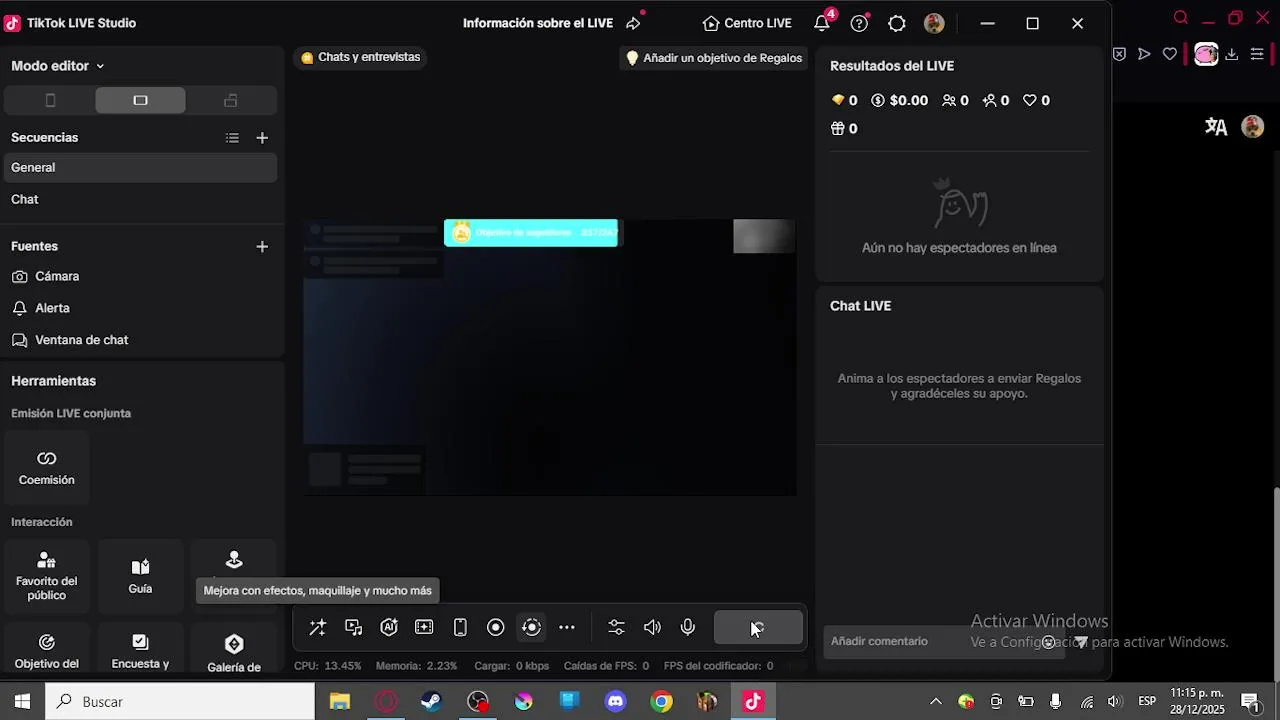This screenshot has height=720, width=1280.
Task: Mute the speaker output
Action: click(x=652, y=627)
